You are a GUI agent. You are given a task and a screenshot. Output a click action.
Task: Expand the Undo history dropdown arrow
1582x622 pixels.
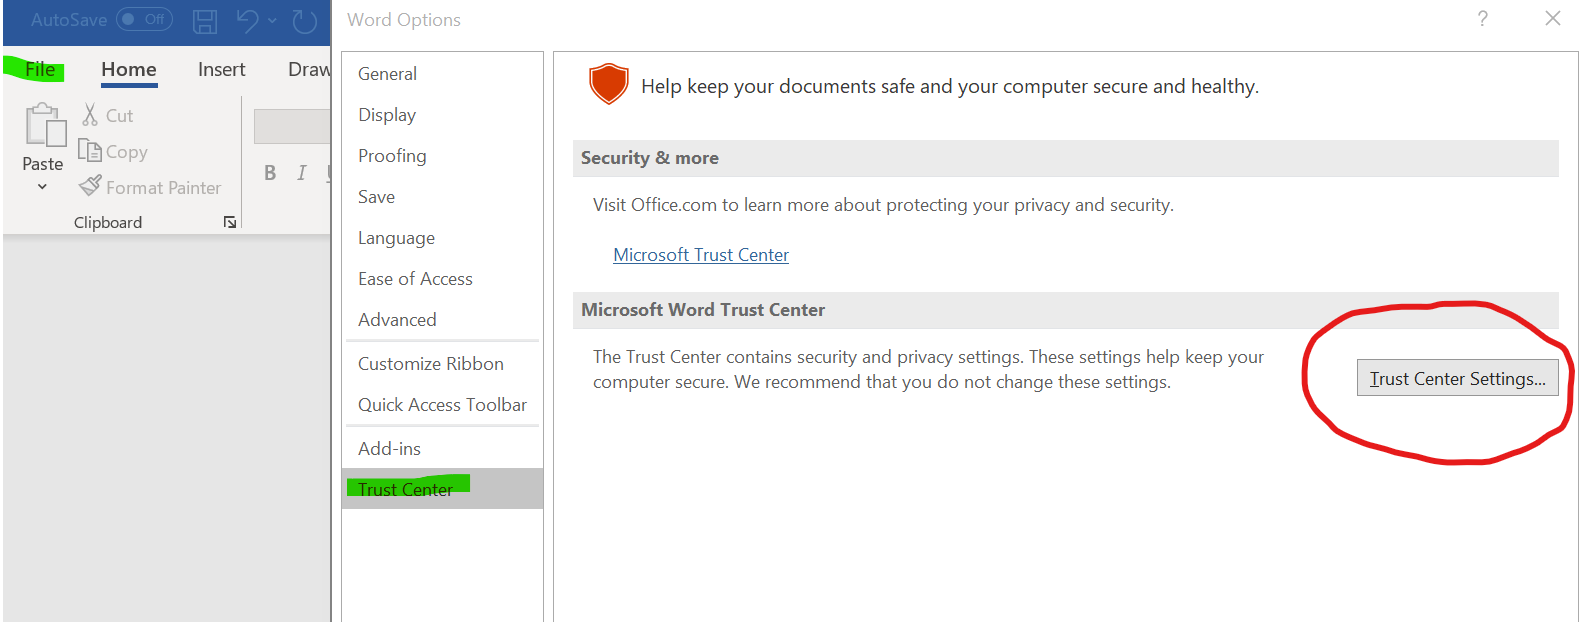point(272,20)
